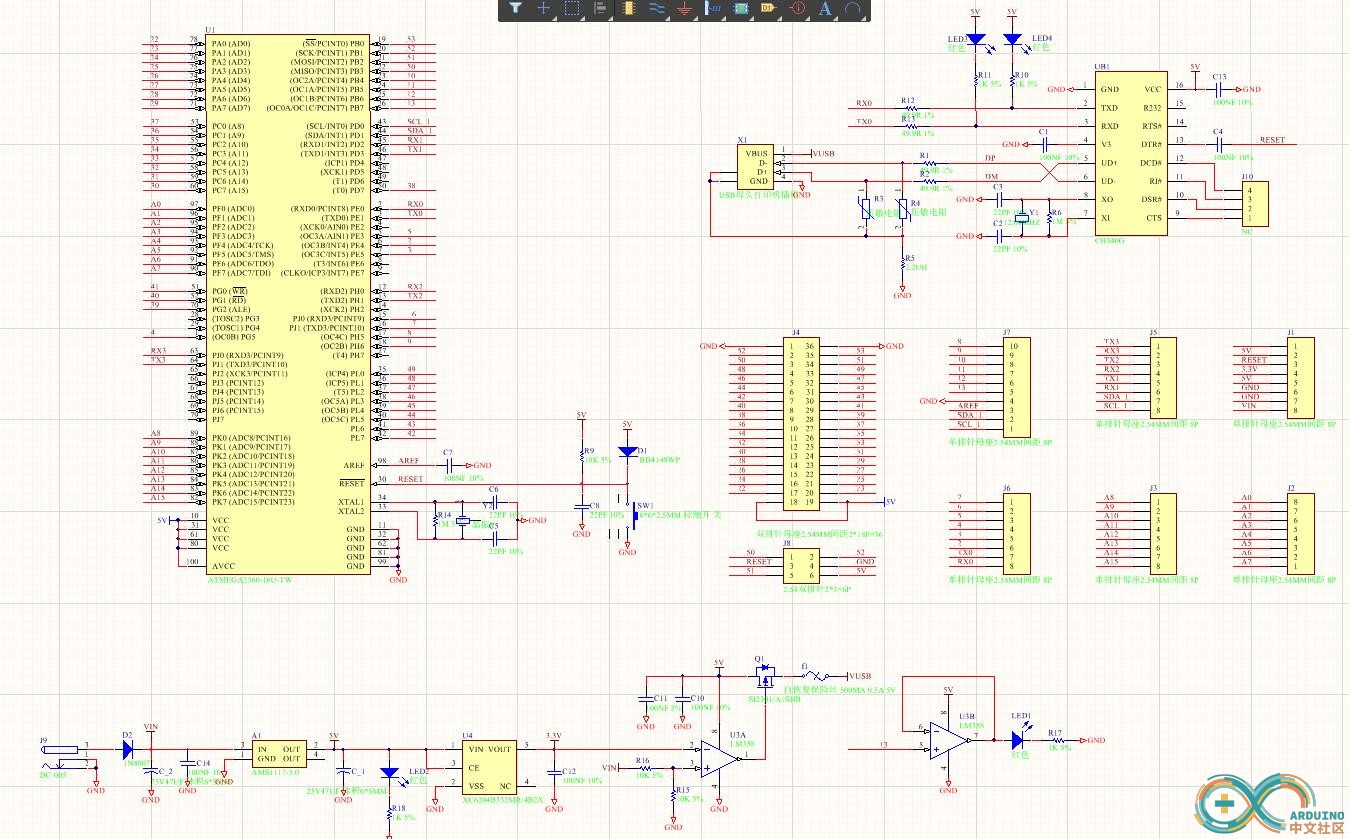
Task: Click the 1N4007 diode label
Action: [x=139, y=762]
